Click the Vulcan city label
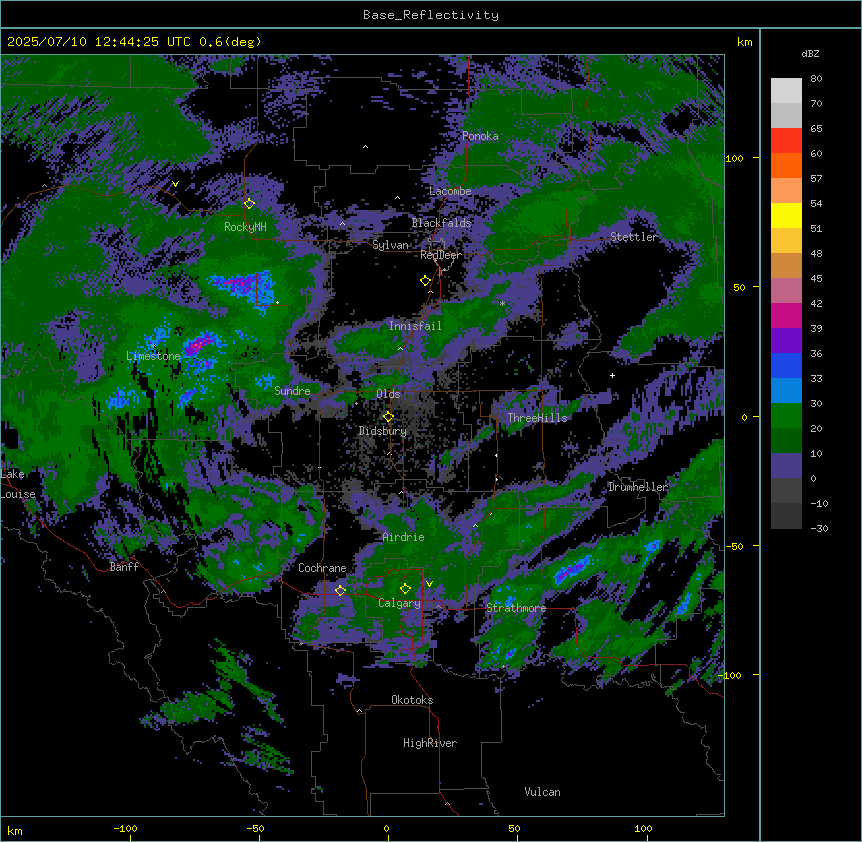This screenshot has width=862, height=842. [542, 792]
